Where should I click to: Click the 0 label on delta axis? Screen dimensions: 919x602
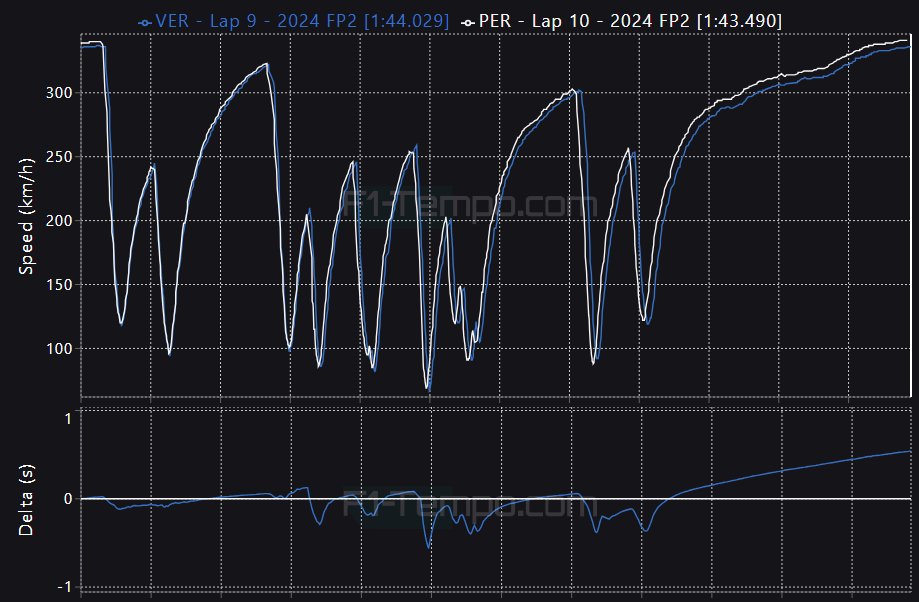coord(68,499)
